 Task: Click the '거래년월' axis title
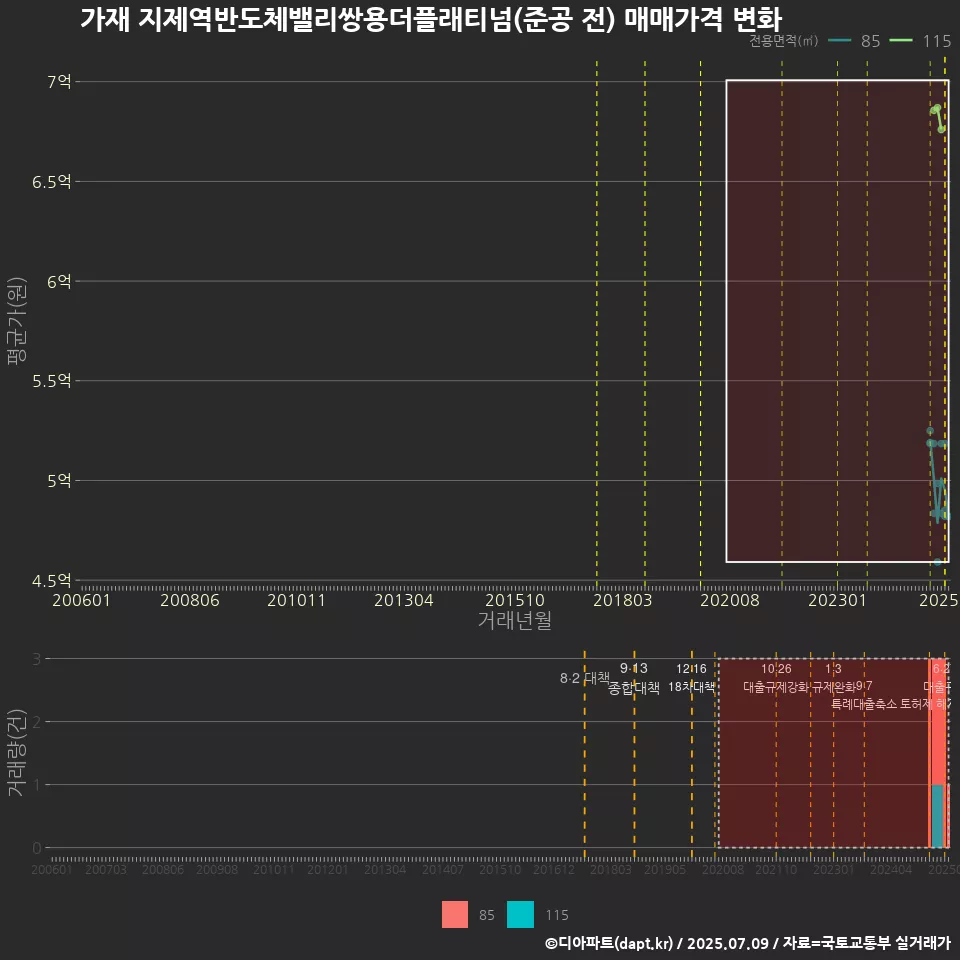tap(515, 620)
